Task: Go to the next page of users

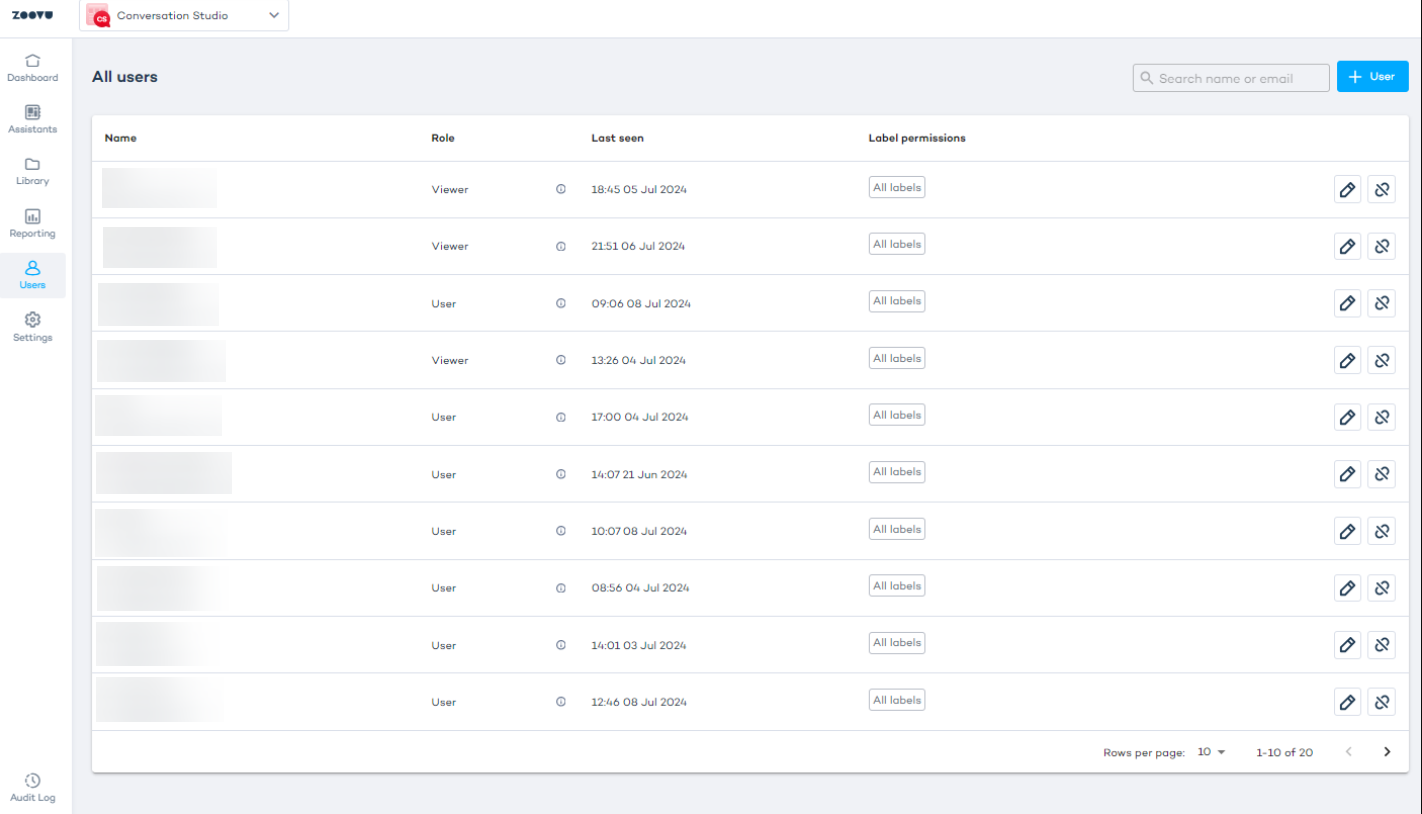Action: pos(1387,752)
